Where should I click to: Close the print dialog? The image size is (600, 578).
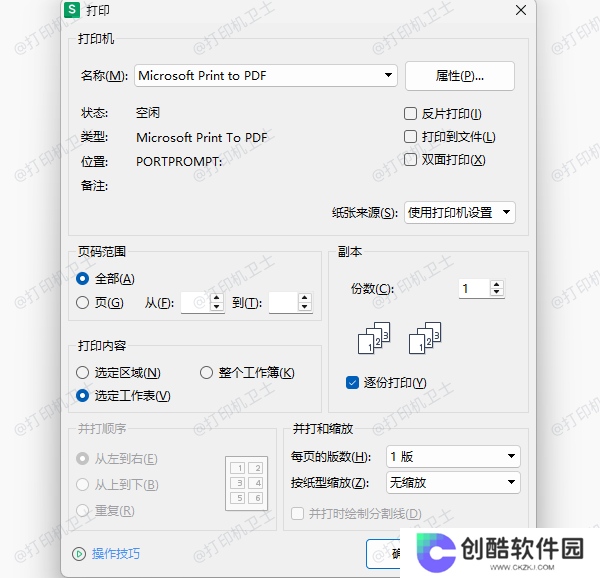(x=520, y=10)
